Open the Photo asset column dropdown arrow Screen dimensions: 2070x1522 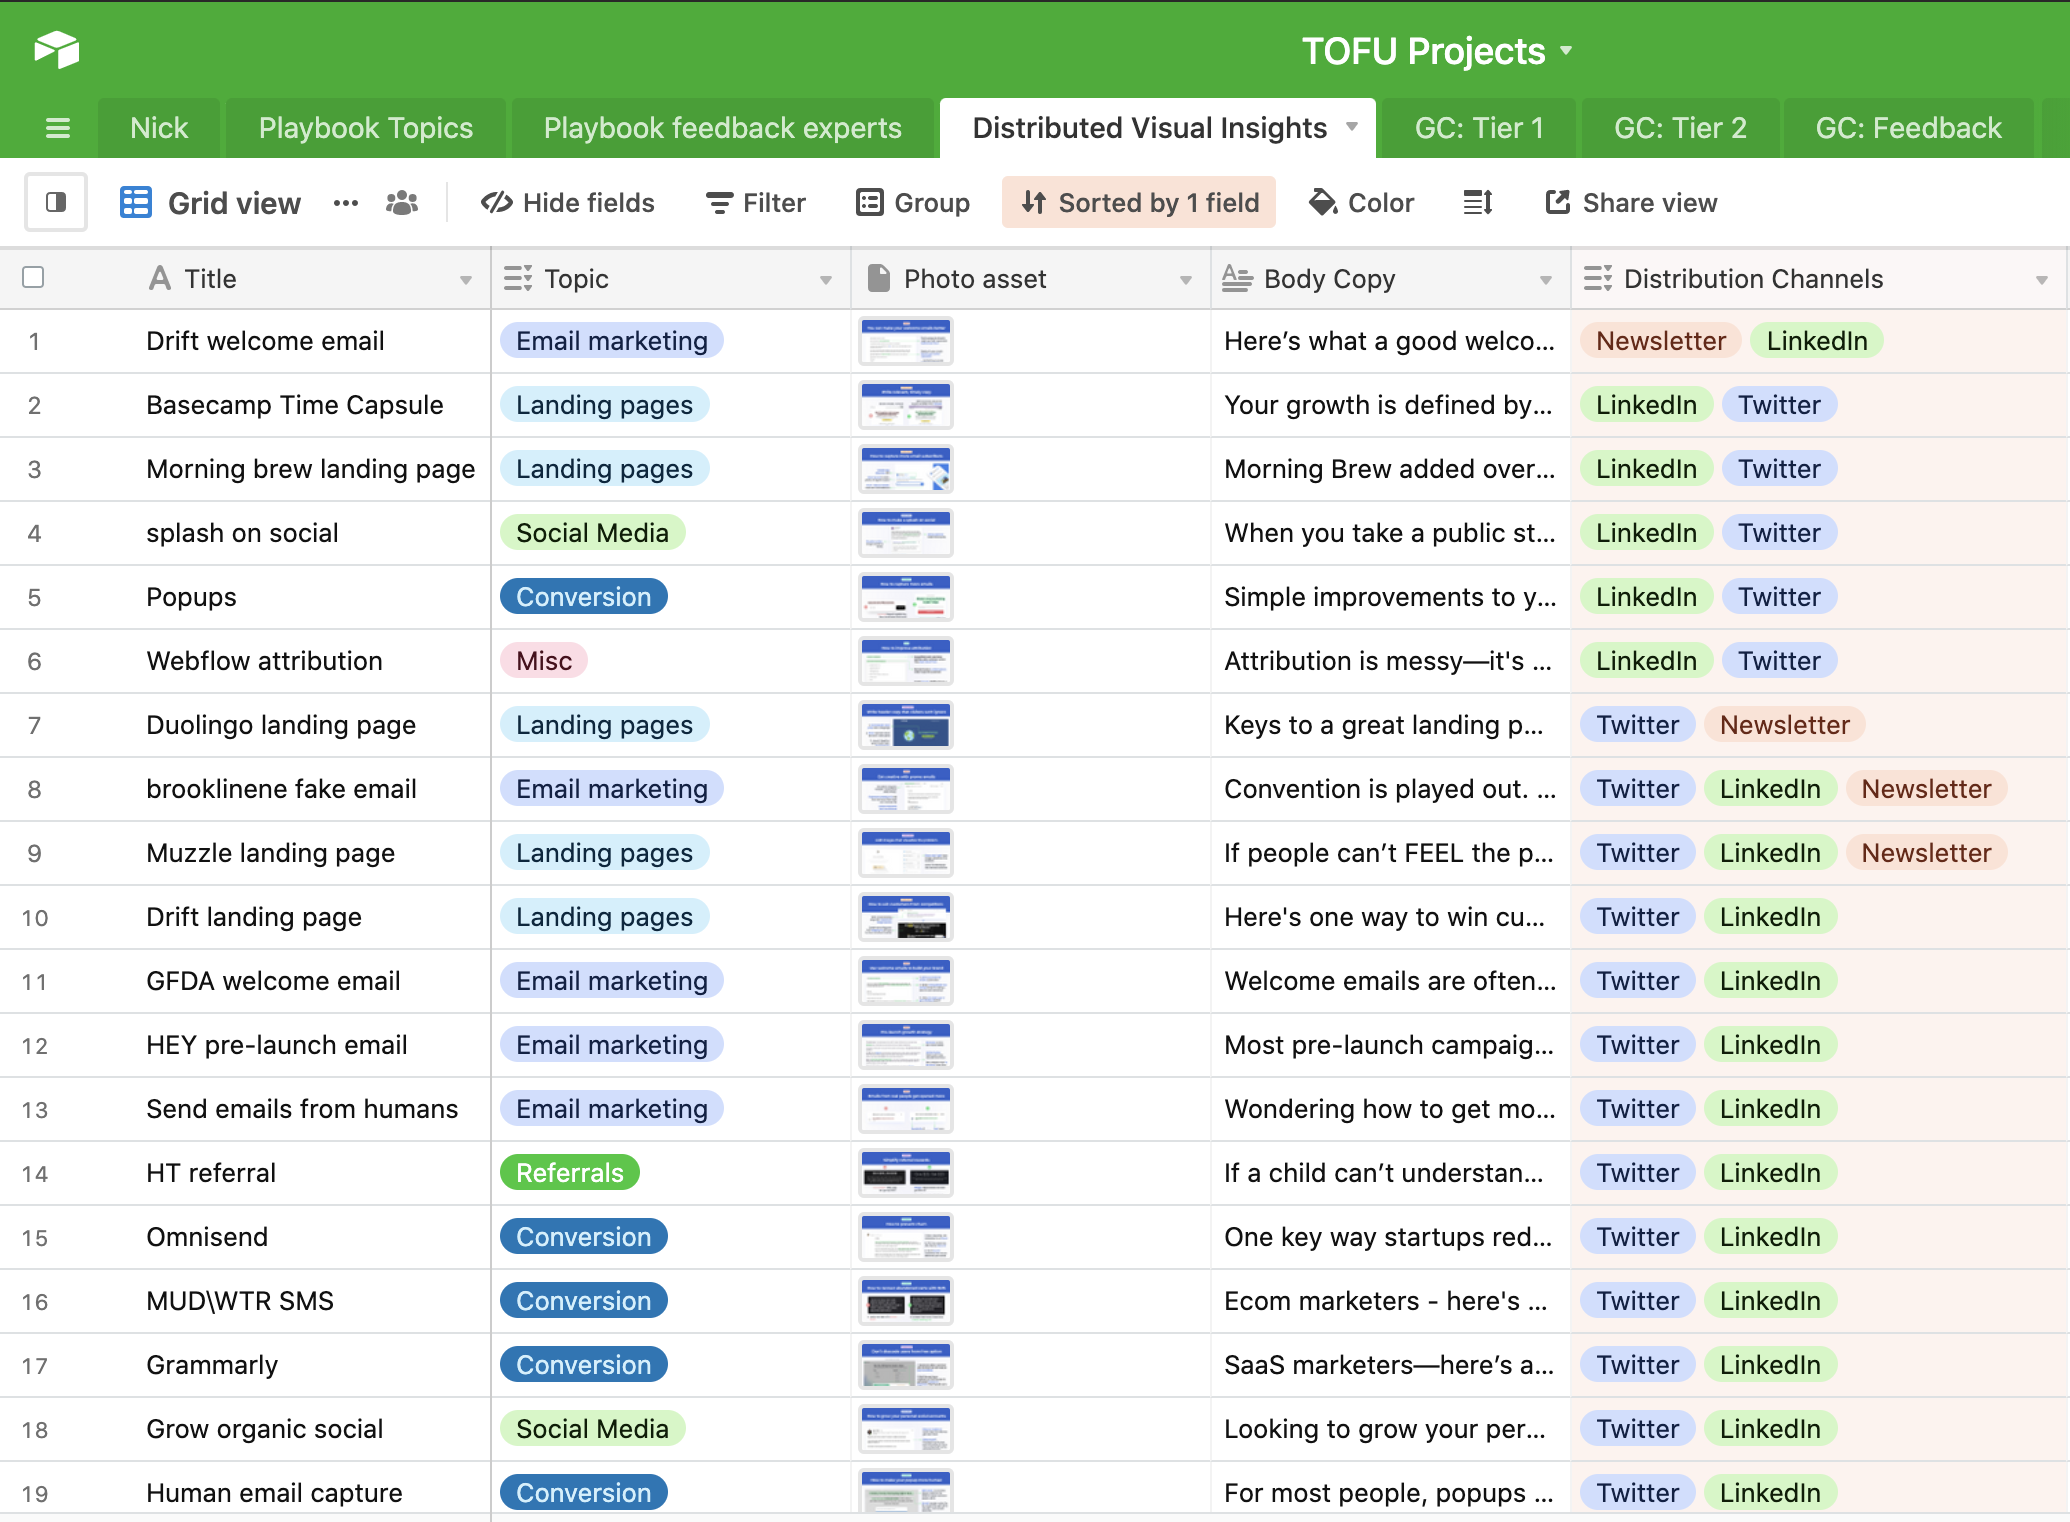click(x=1185, y=280)
